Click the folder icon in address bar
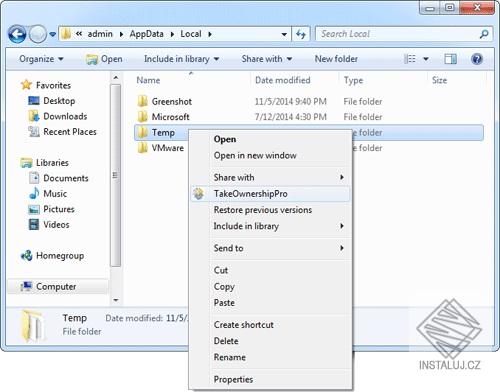The width and height of the screenshot is (500, 392). tap(66, 34)
